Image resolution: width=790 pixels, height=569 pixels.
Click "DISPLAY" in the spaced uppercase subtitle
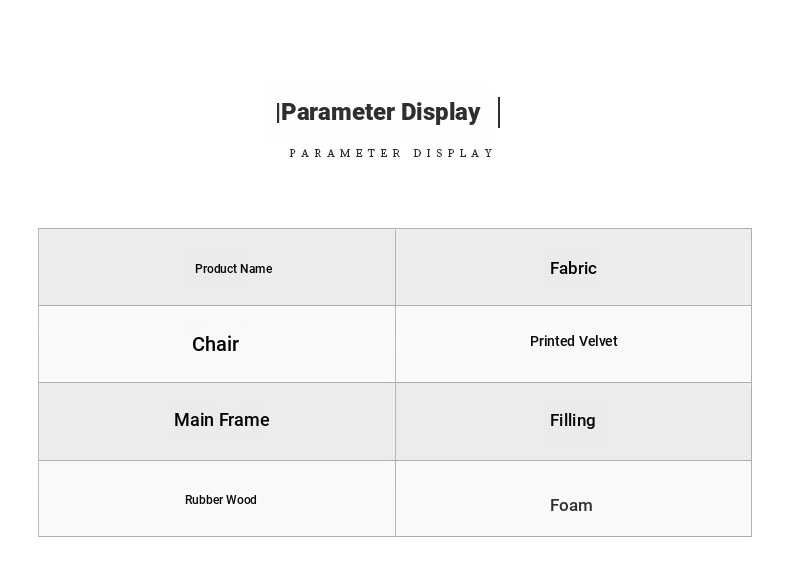(x=454, y=153)
